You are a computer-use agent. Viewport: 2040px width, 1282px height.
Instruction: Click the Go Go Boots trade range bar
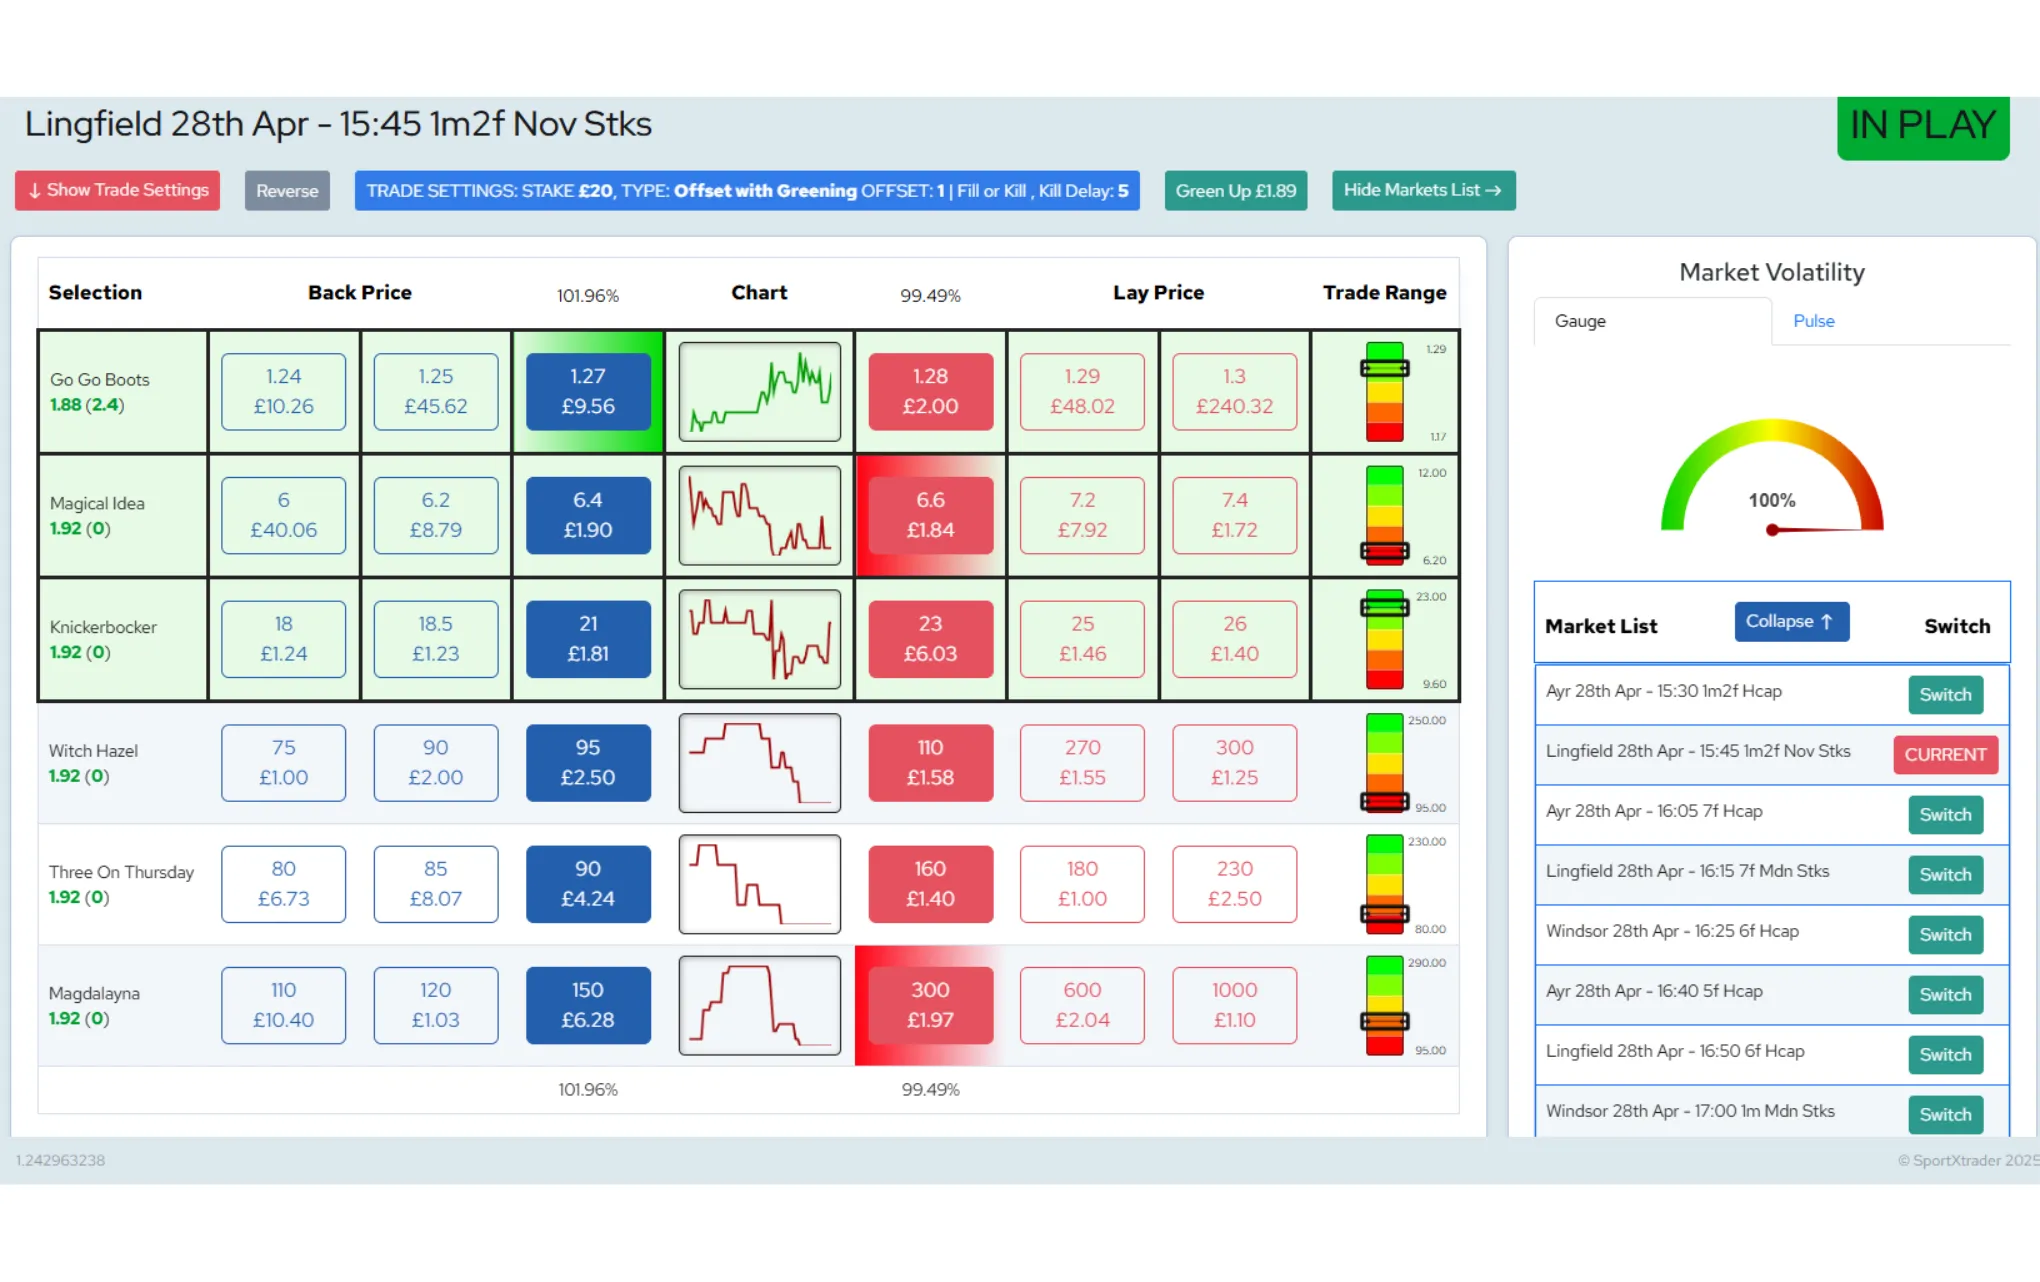(x=1384, y=392)
